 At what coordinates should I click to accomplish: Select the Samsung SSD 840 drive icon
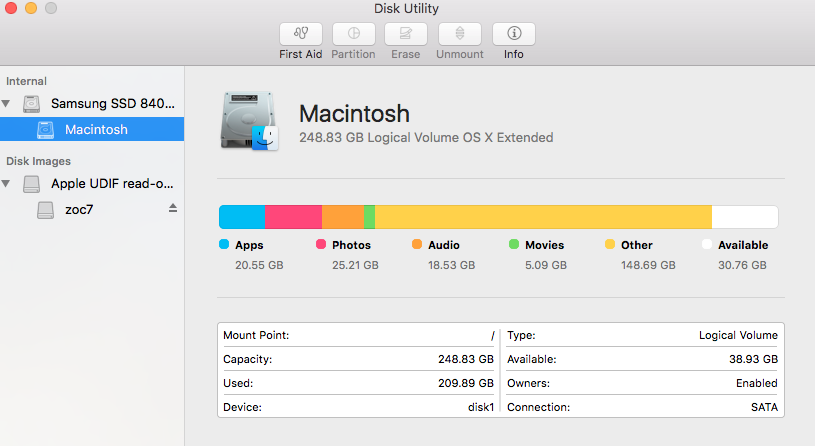click(x=31, y=104)
